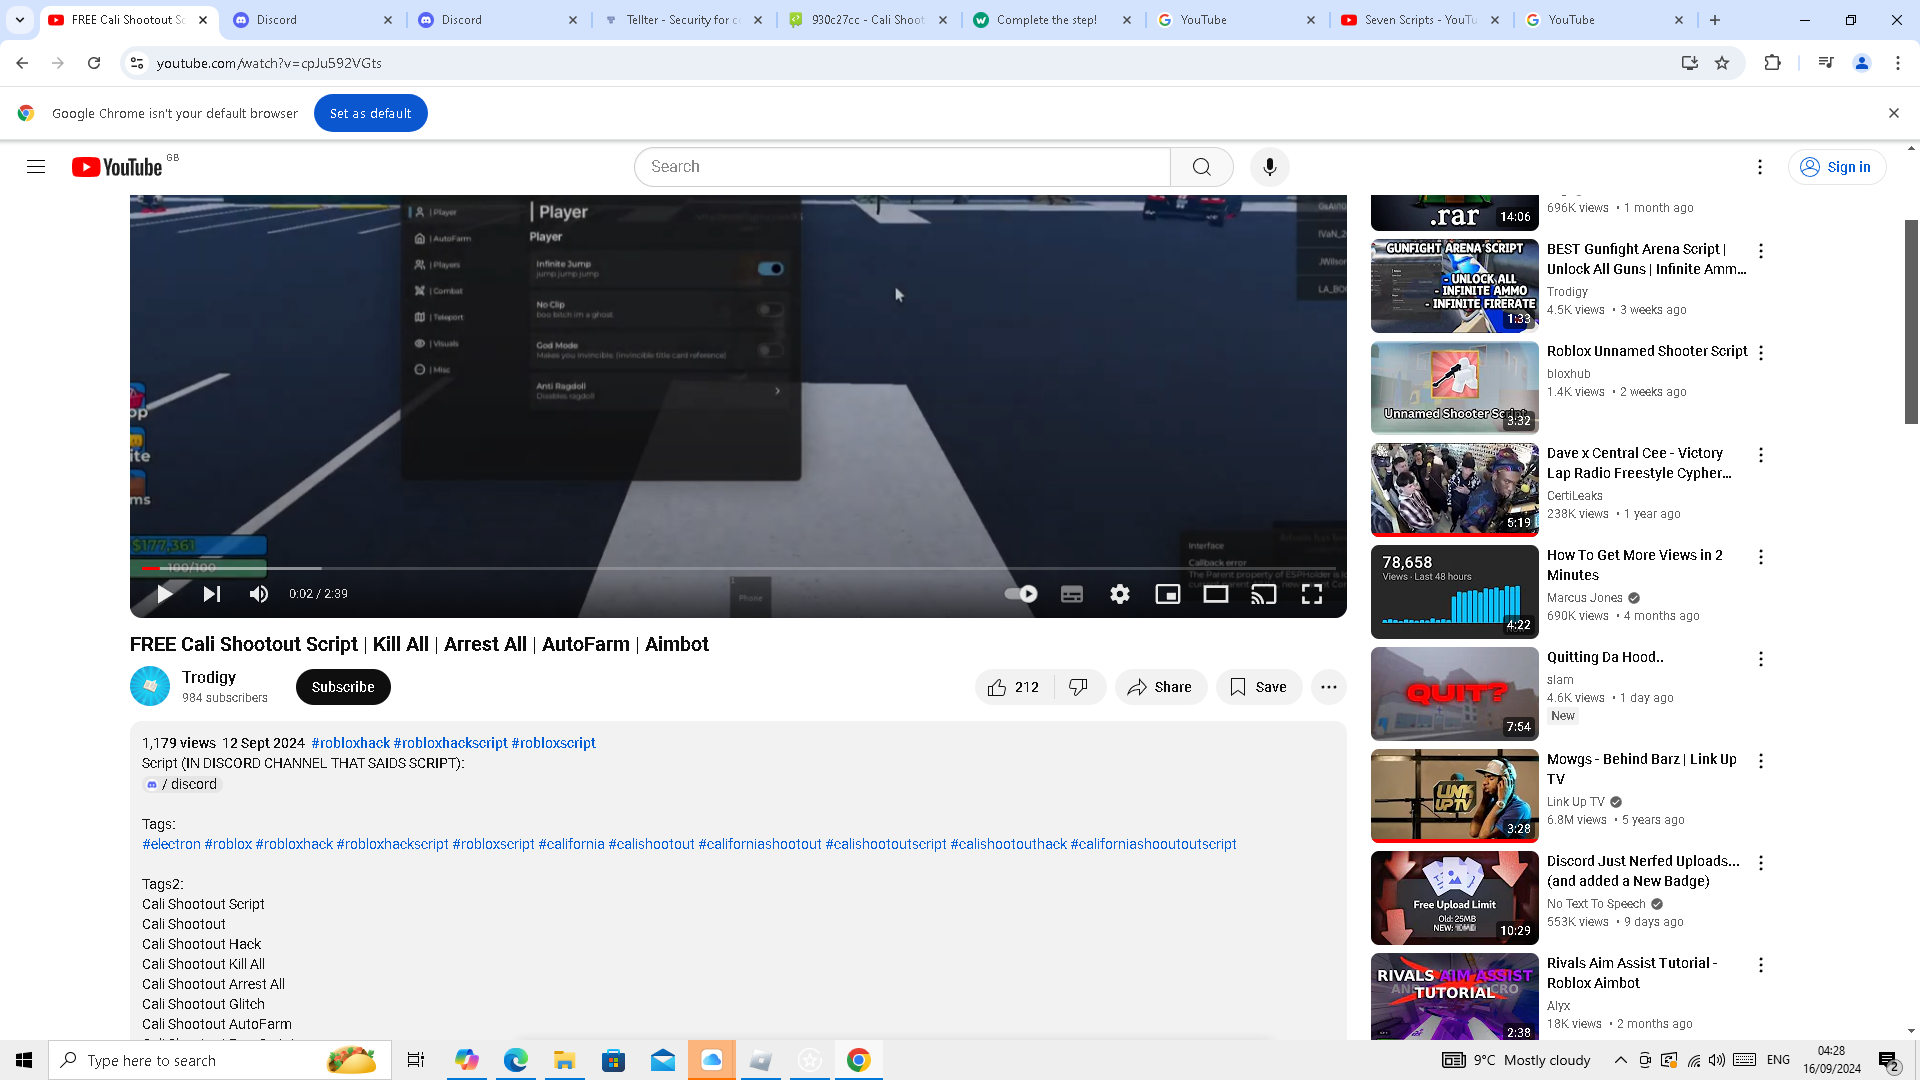Open the YouTube guide hamburger menu

[36, 167]
